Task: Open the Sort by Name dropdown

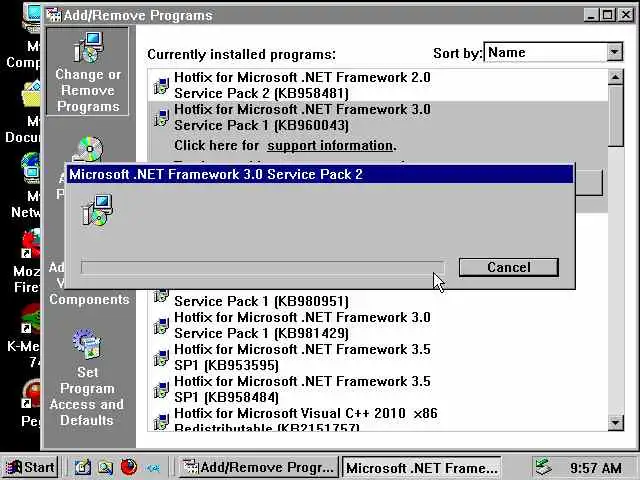Action: click(x=553, y=52)
